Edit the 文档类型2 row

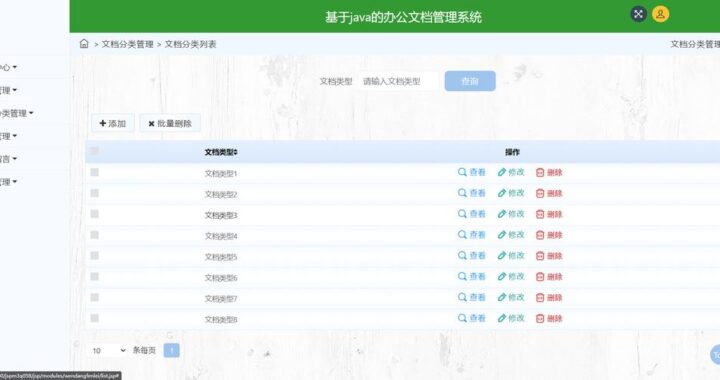coord(511,193)
